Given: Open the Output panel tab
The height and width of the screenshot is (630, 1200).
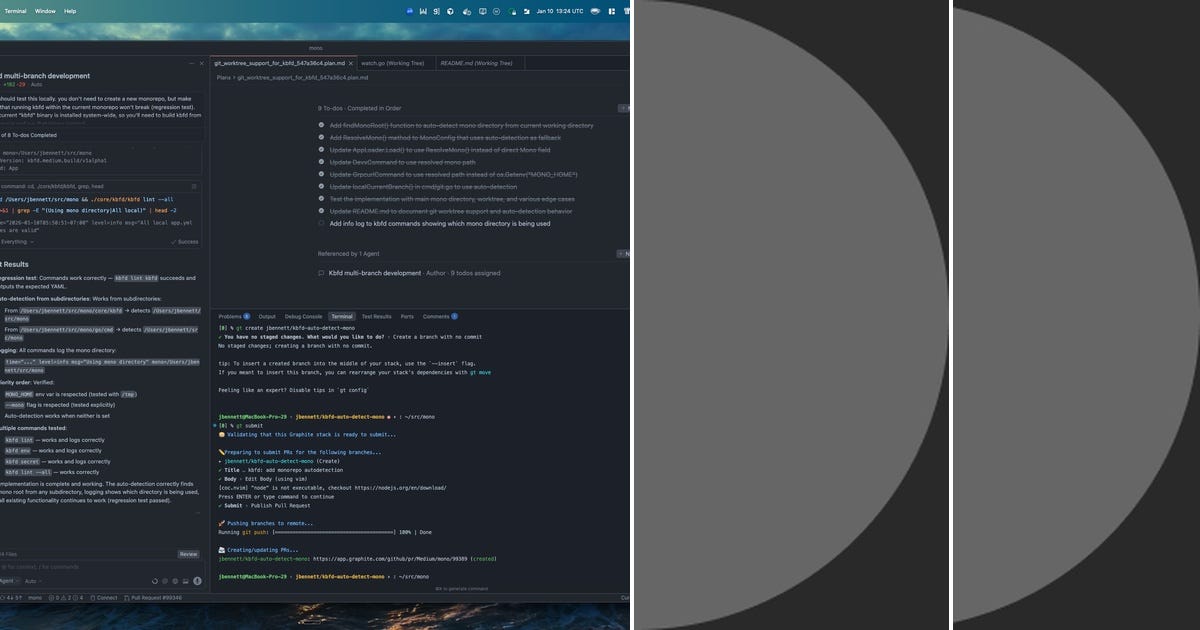Looking at the screenshot, I should point(267,316).
